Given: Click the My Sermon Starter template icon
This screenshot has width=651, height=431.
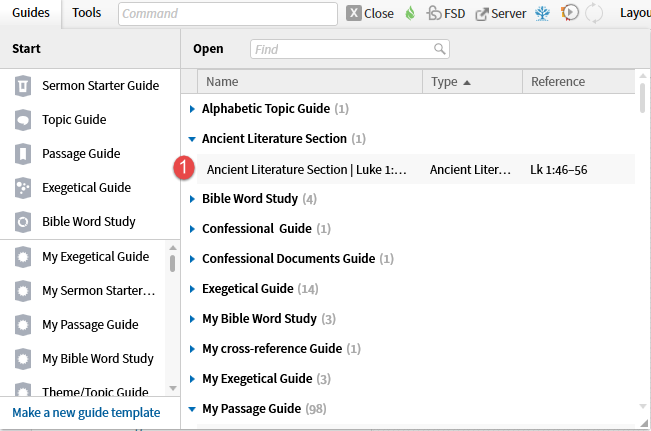Looking at the screenshot, I should coord(23,291).
